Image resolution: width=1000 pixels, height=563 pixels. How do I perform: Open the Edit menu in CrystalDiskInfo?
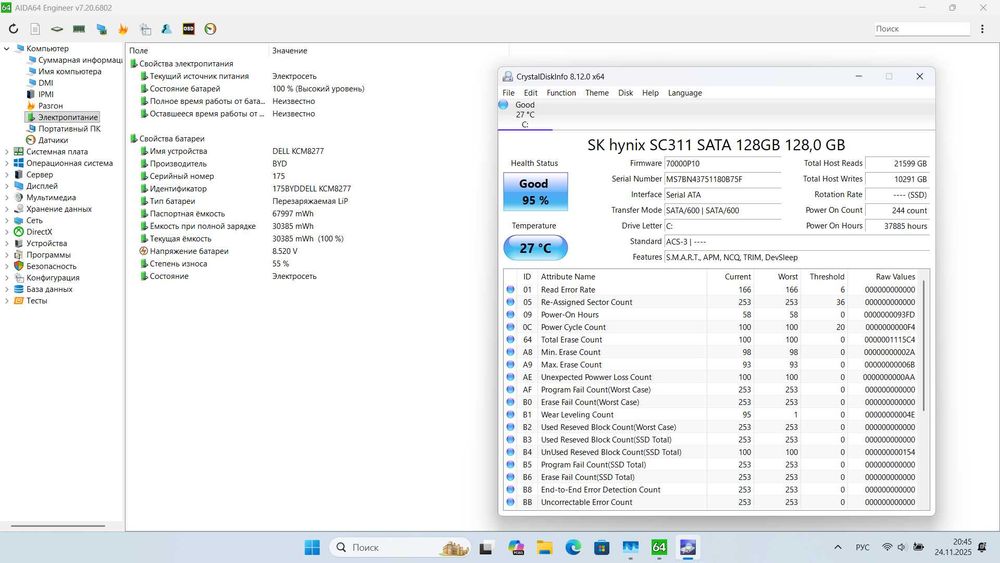[x=531, y=92]
